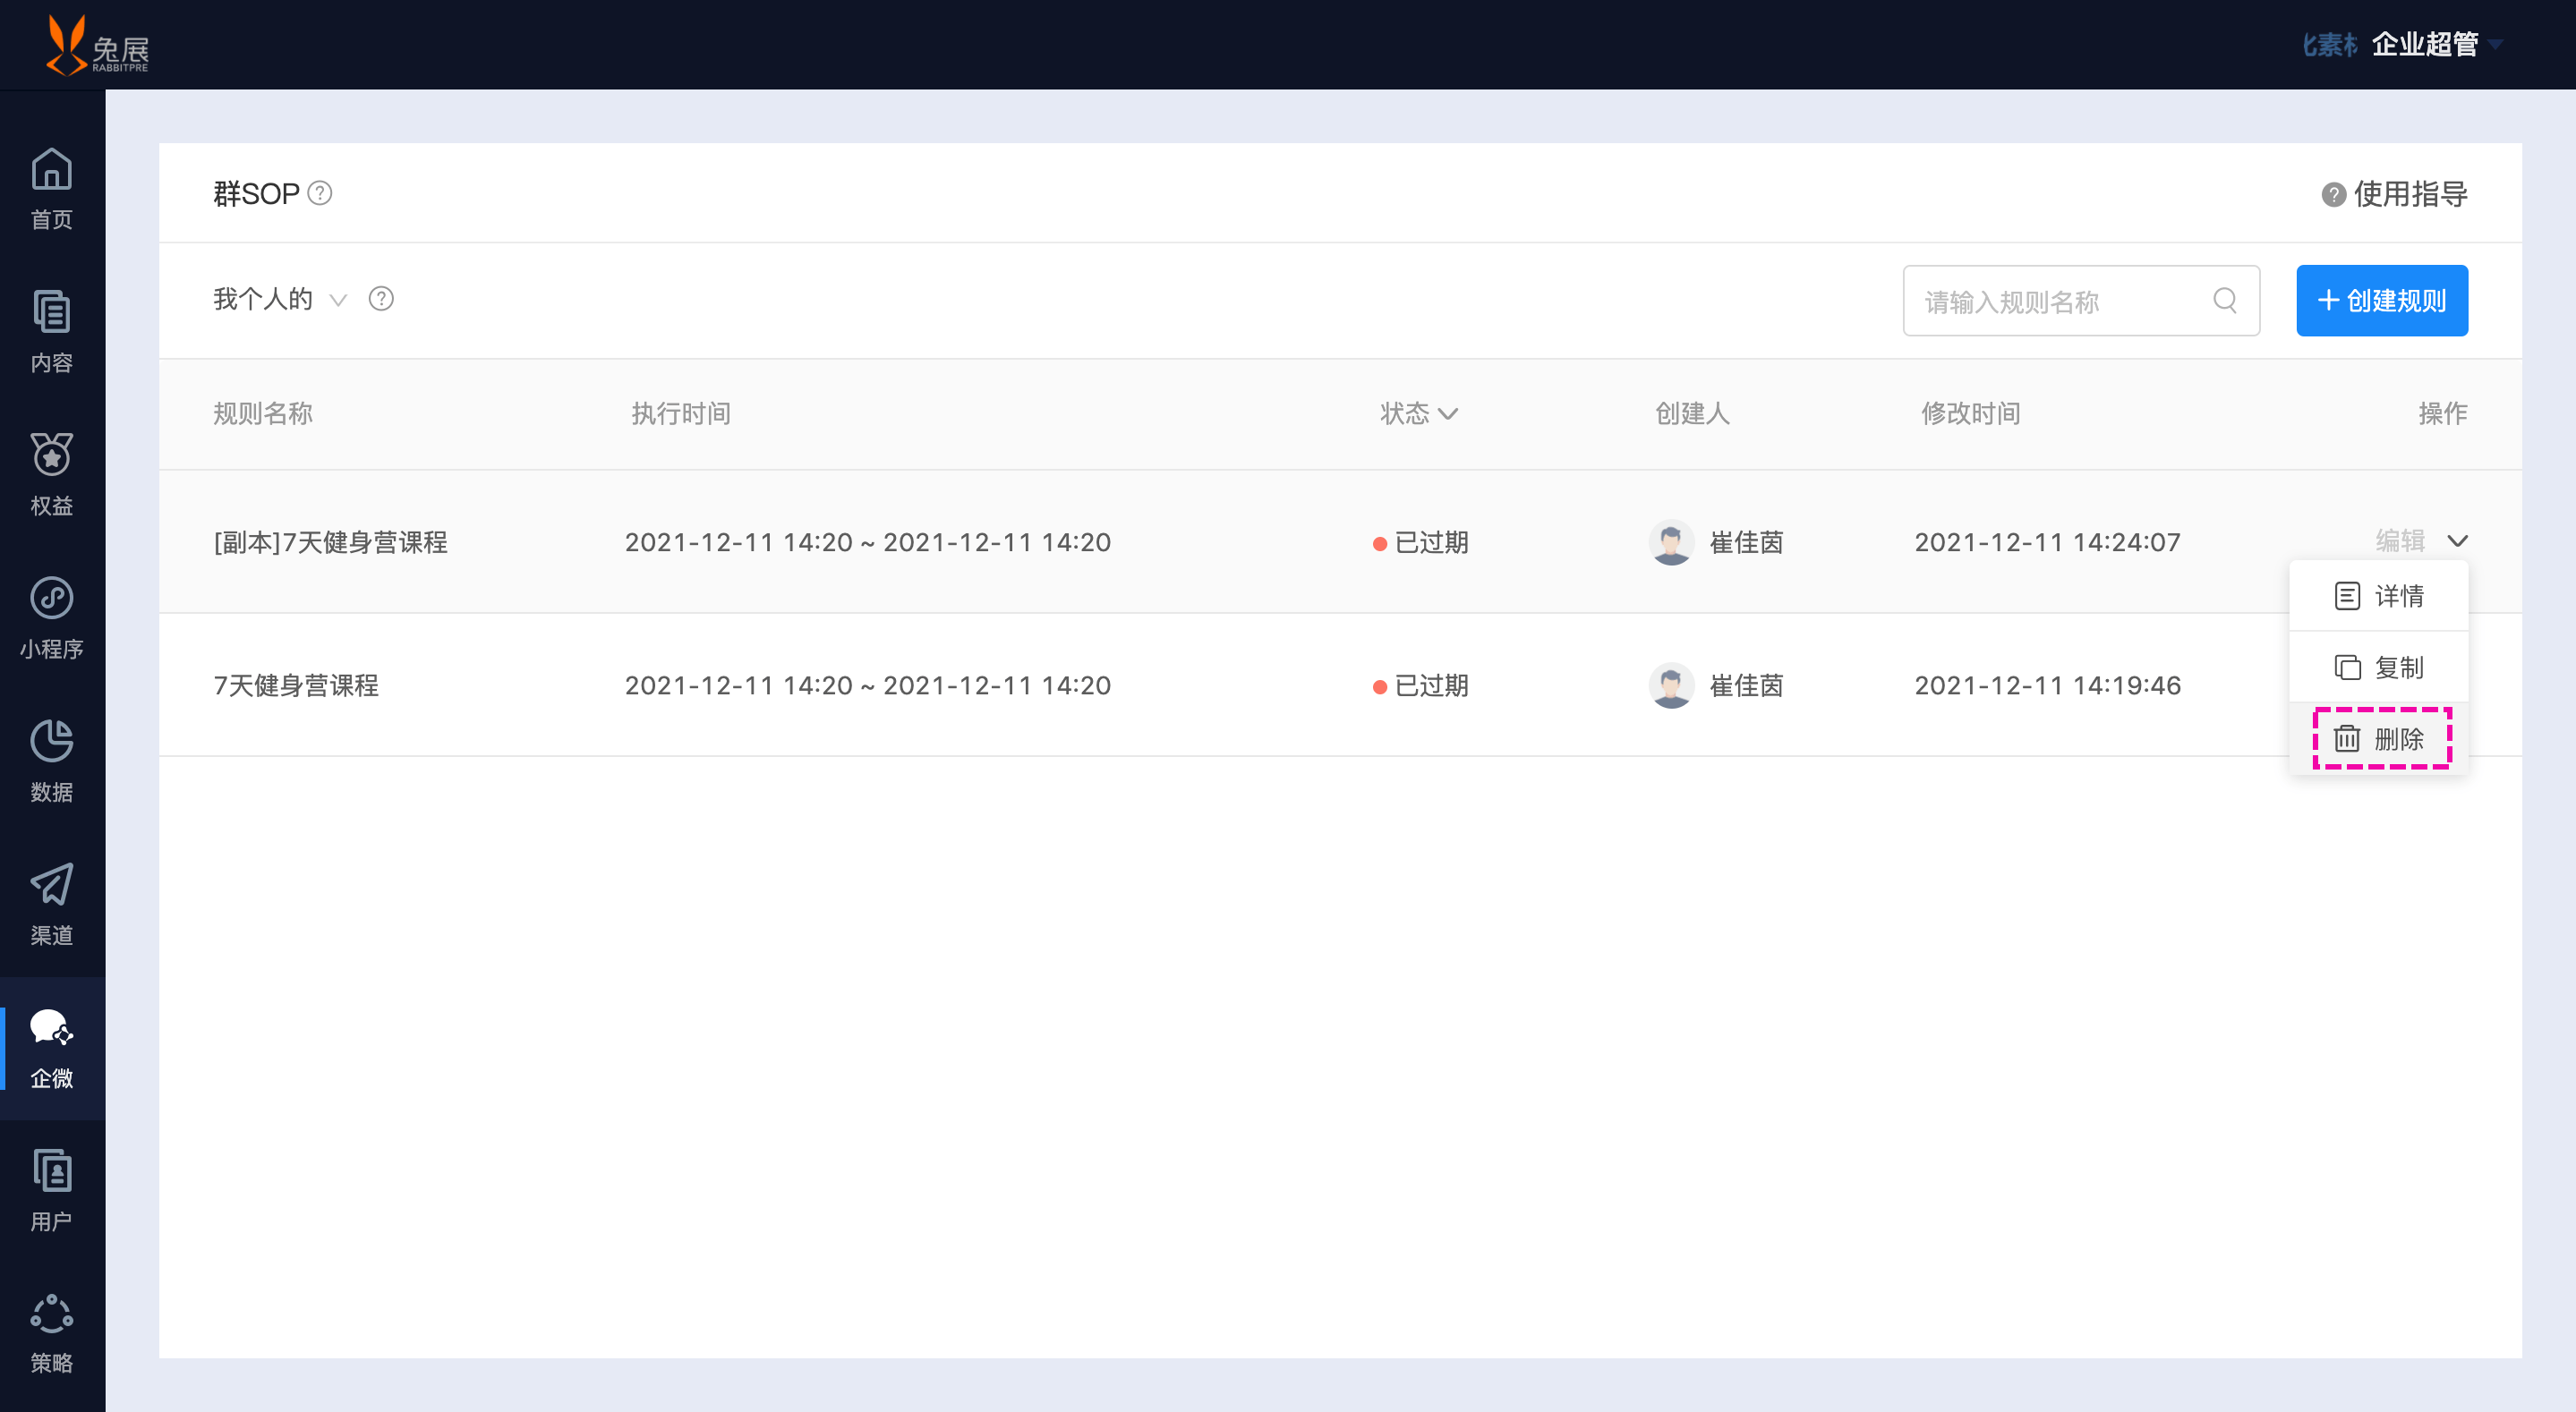Screen dimensions: 2576x1412
Task: Click help question mark beside 群SOP title
Action: 320,192
